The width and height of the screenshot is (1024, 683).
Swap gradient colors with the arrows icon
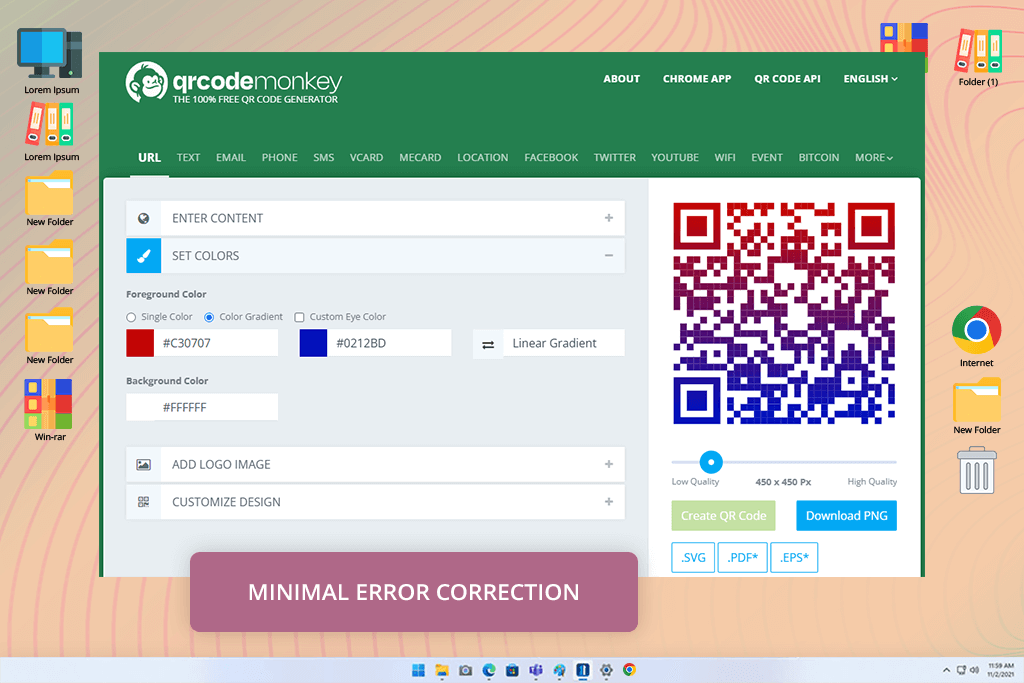[x=488, y=344]
